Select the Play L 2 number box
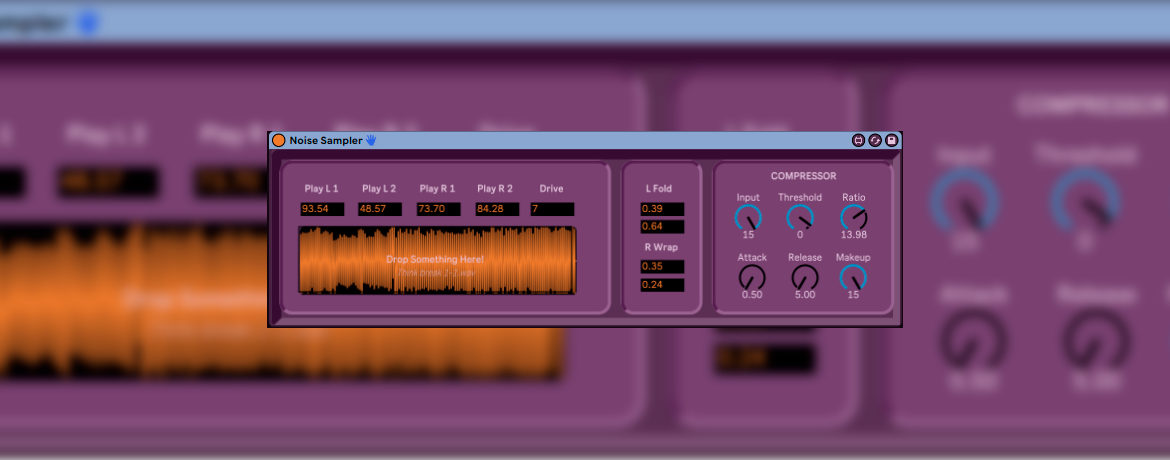This screenshot has width=1170, height=460. pos(380,209)
